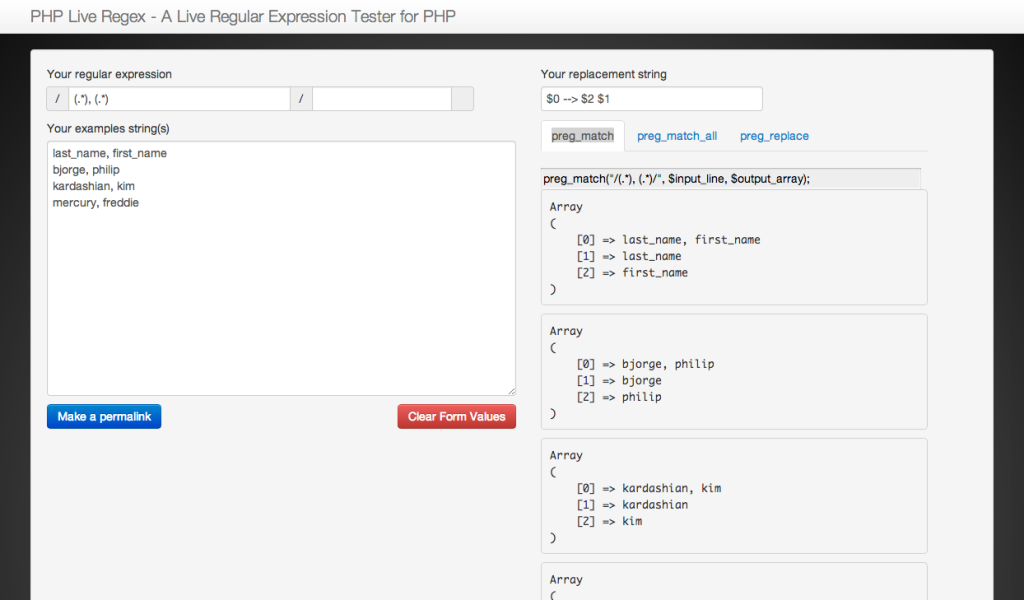Click the result array for bjorge, philip

(733, 371)
